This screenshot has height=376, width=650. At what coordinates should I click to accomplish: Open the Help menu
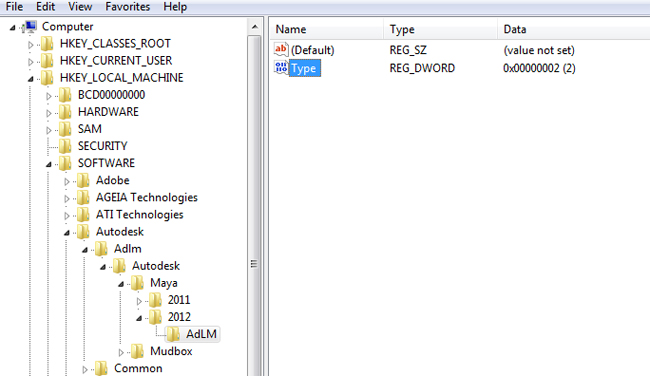click(175, 7)
